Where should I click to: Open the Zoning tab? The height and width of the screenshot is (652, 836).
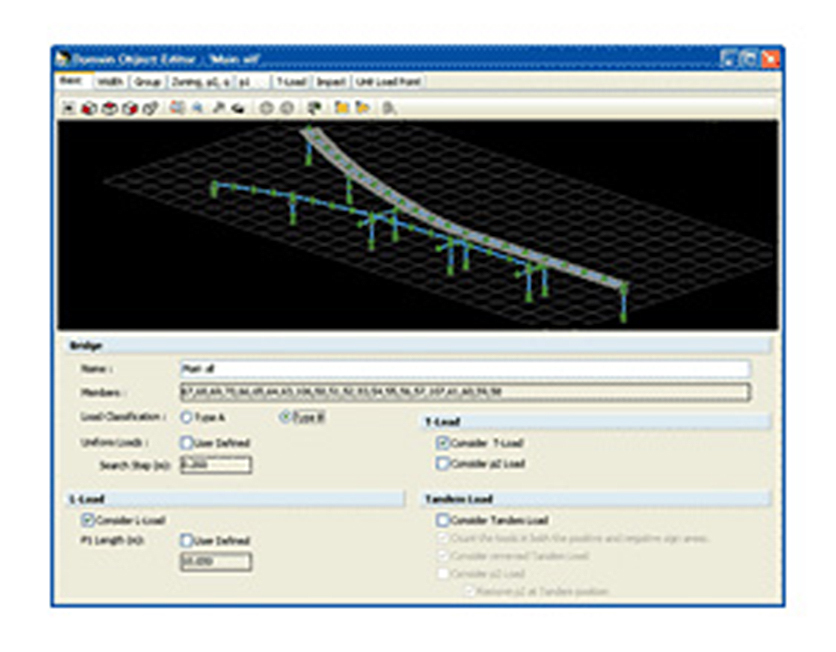pyautogui.click(x=200, y=82)
